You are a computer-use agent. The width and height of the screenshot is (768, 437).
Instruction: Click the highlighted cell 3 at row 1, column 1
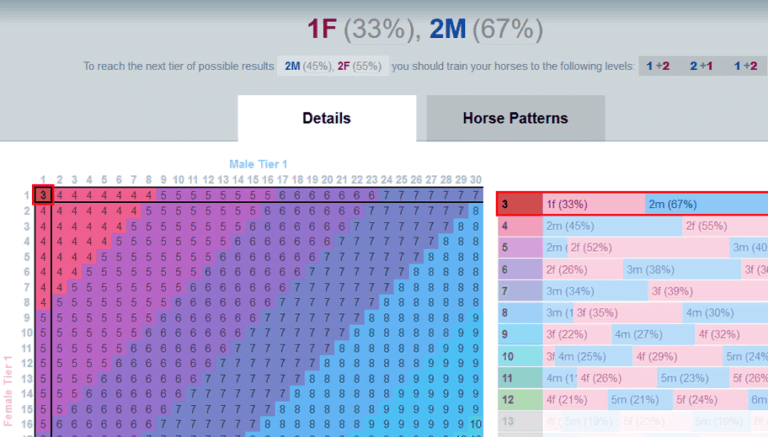pyautogui.click(x=43, y=195)
